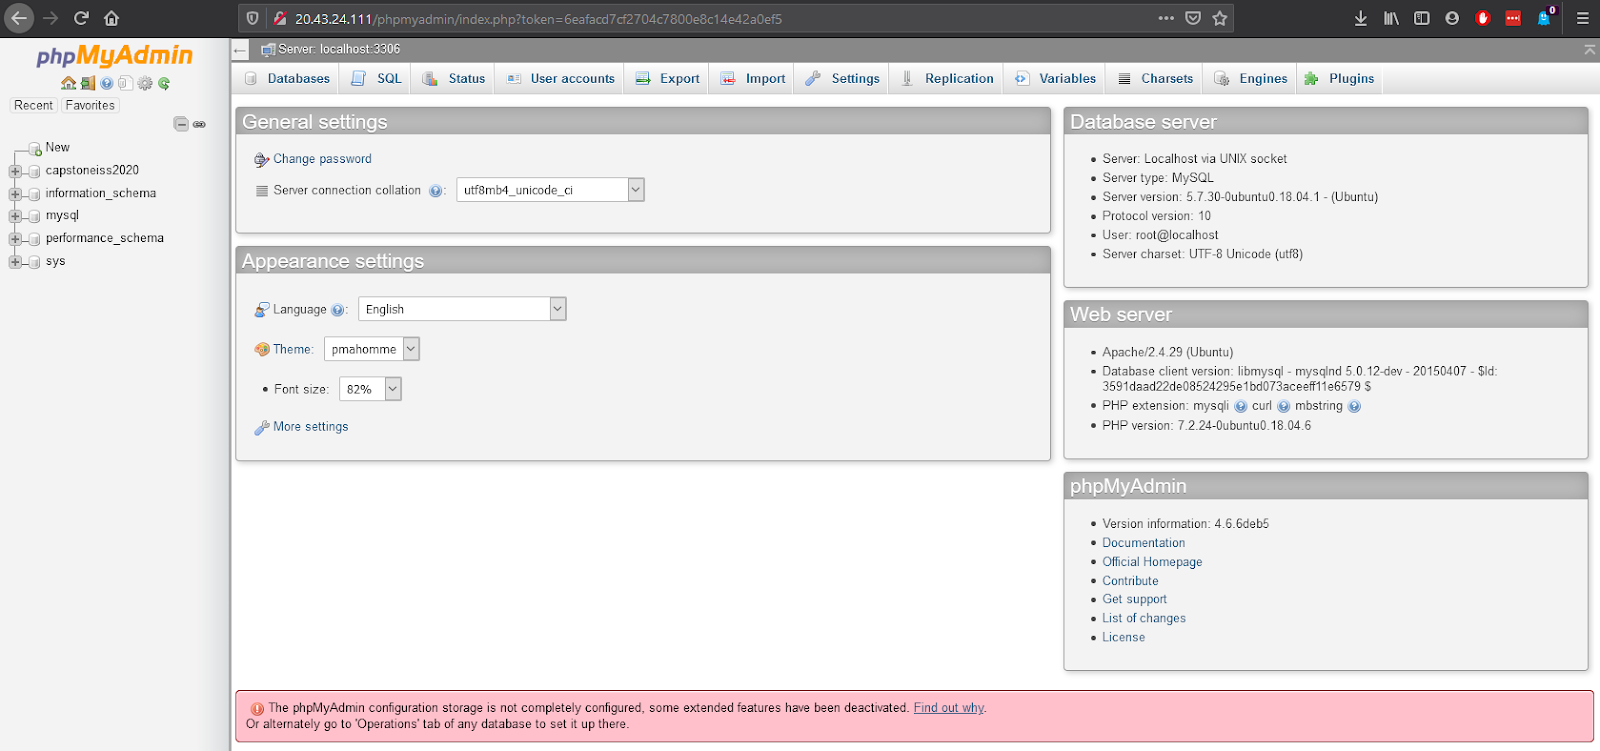Image resolution: width=1600 pixels, height=751 pixels.
Task: Hide navigation panel arrow button
Action: [239, 49]
